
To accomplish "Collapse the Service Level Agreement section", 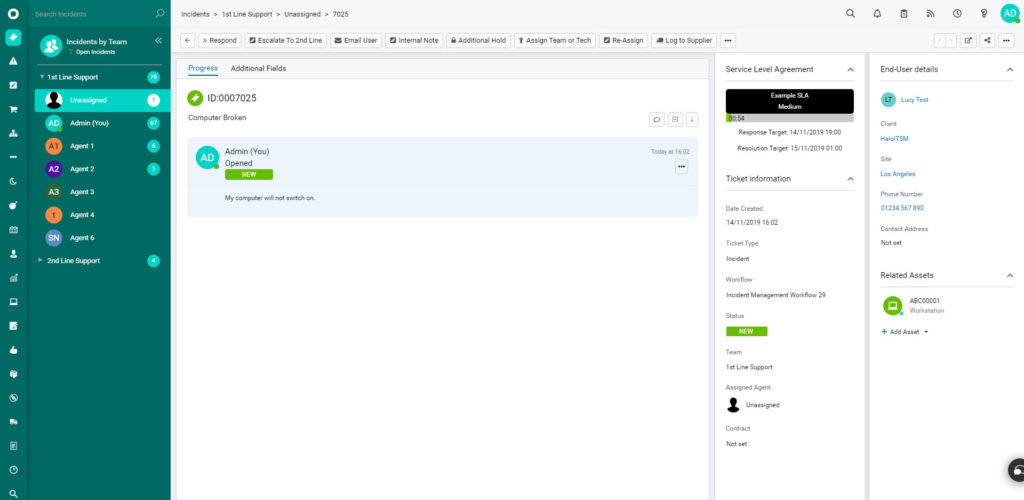I will click(850, 69).
